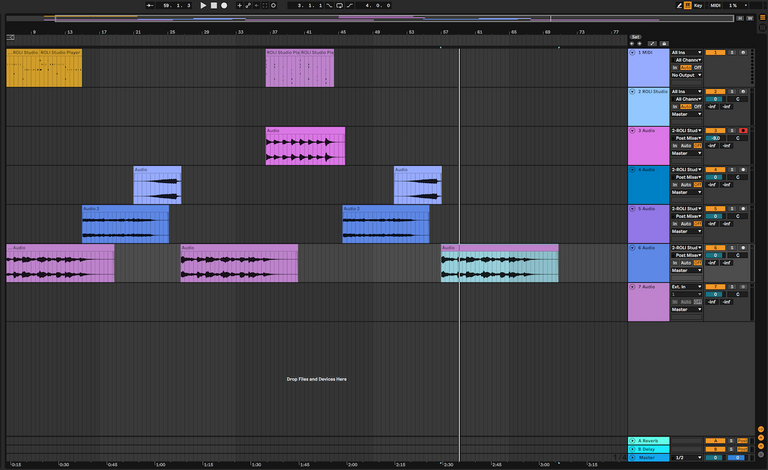Viewport: 768px width, 470px height.
Task: Set 1 MIDI track monitor to In
Action: (x=675, y=68)
